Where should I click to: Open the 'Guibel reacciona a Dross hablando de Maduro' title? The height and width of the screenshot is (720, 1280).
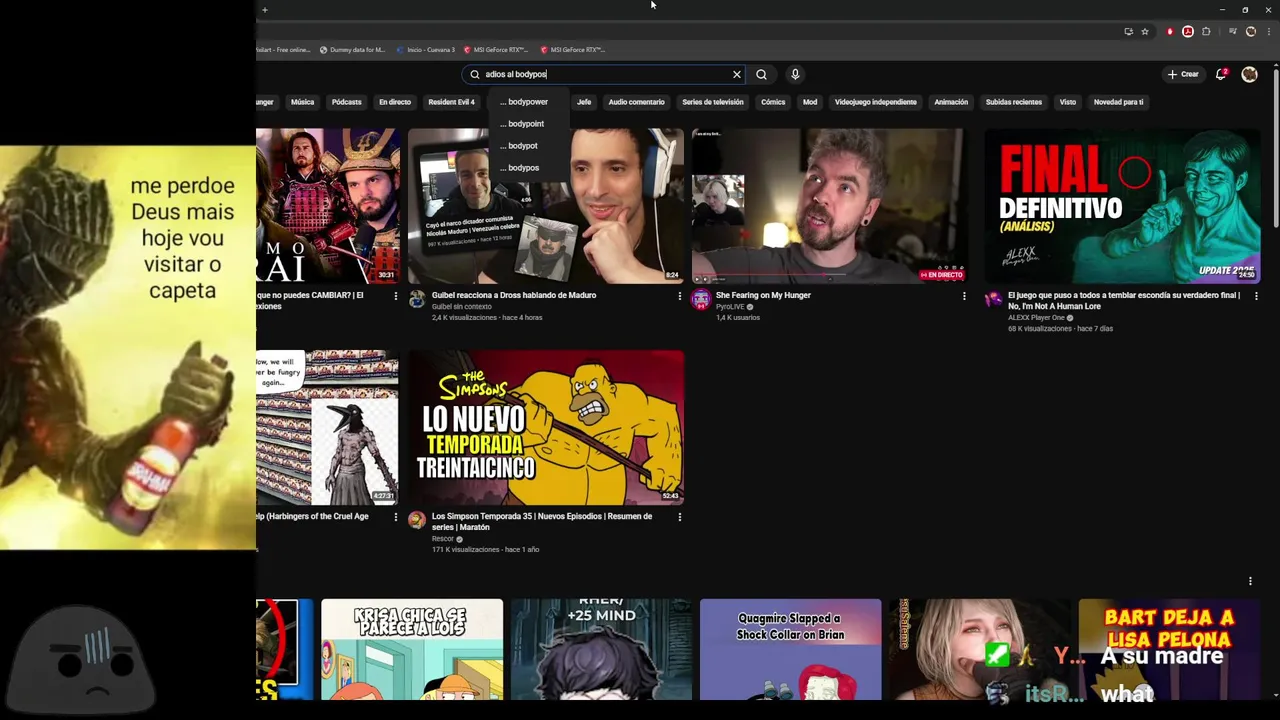pyautogui.click(x=514, y=295)
